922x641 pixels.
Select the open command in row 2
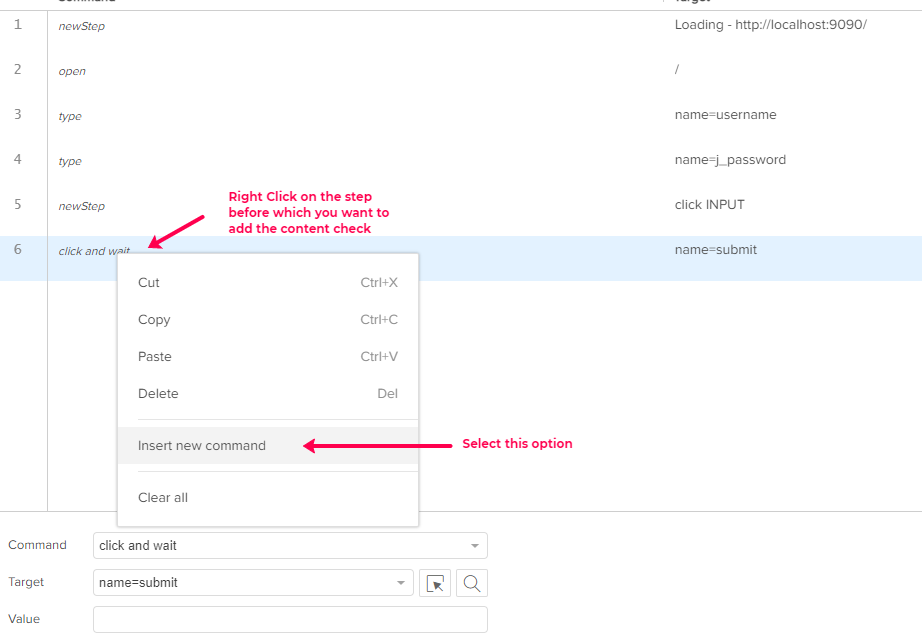click(x=72, y=71)
